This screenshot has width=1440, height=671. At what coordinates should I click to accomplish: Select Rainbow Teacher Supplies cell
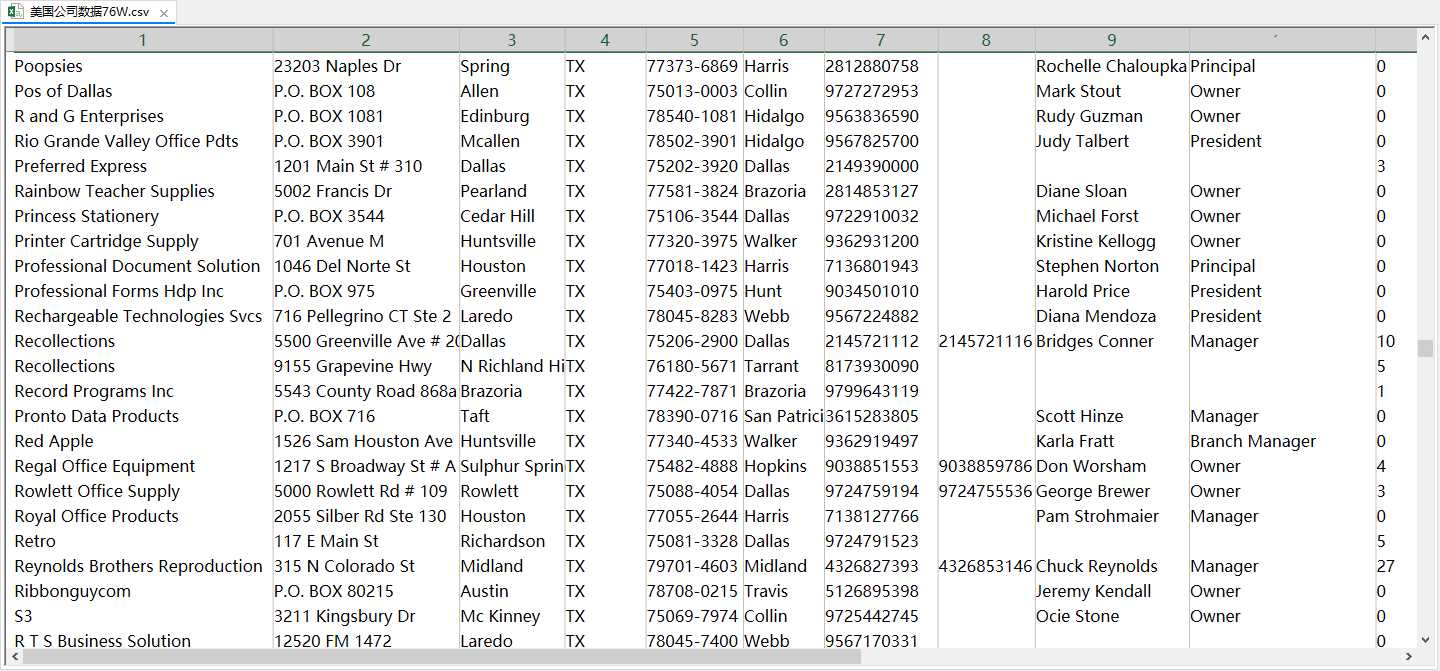143,191
